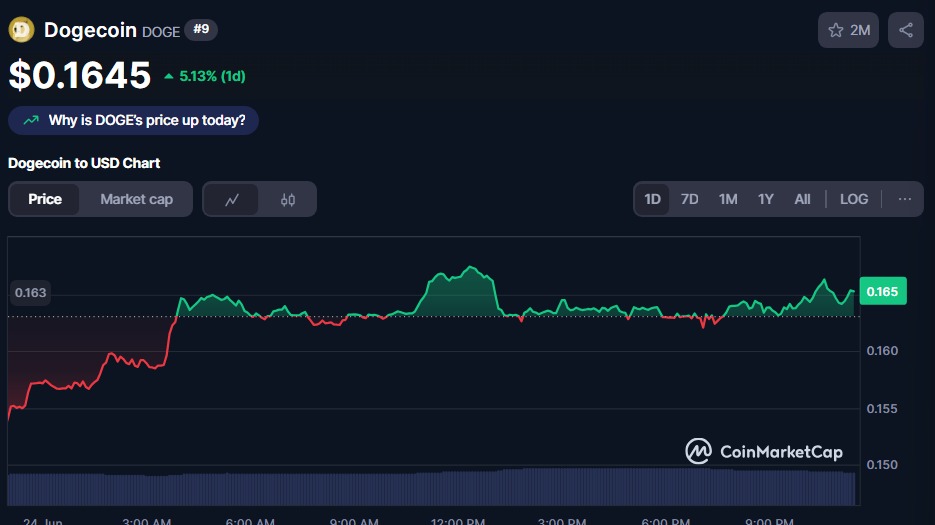Click the green 0.165 current price tag
This screenshot has height=525, width=935.
[x=883, y=291]
